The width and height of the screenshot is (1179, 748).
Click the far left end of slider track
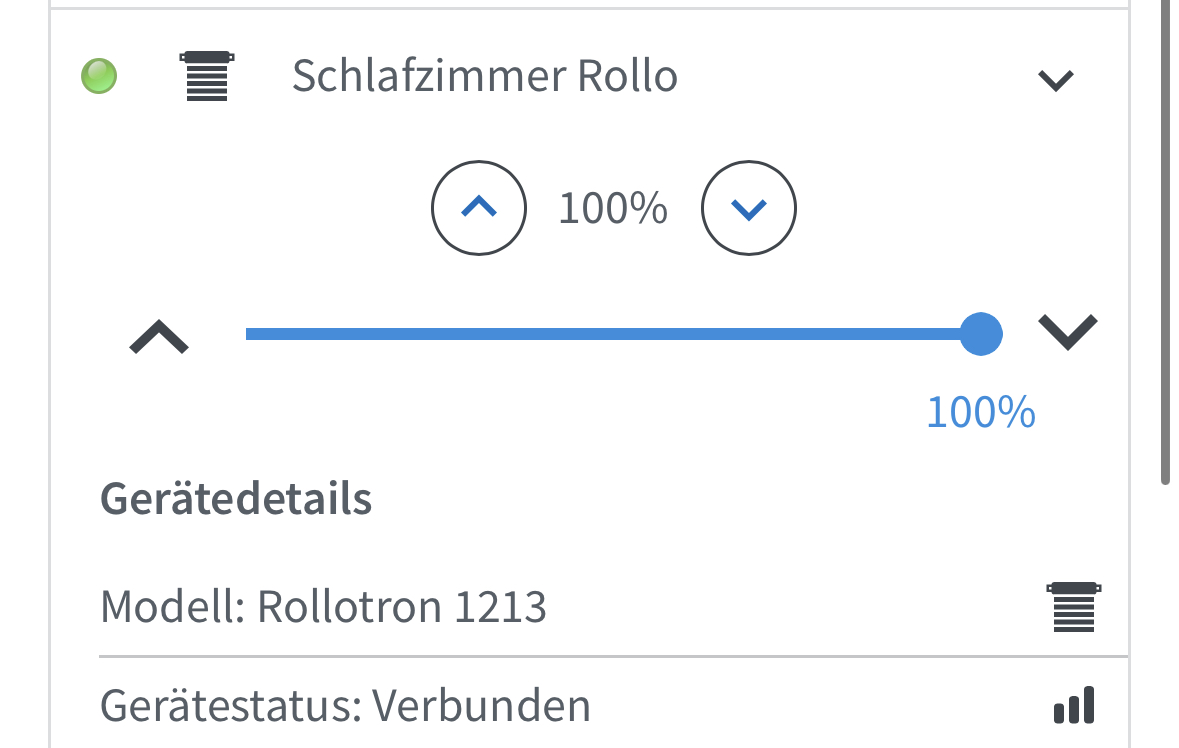click(250, 334)
